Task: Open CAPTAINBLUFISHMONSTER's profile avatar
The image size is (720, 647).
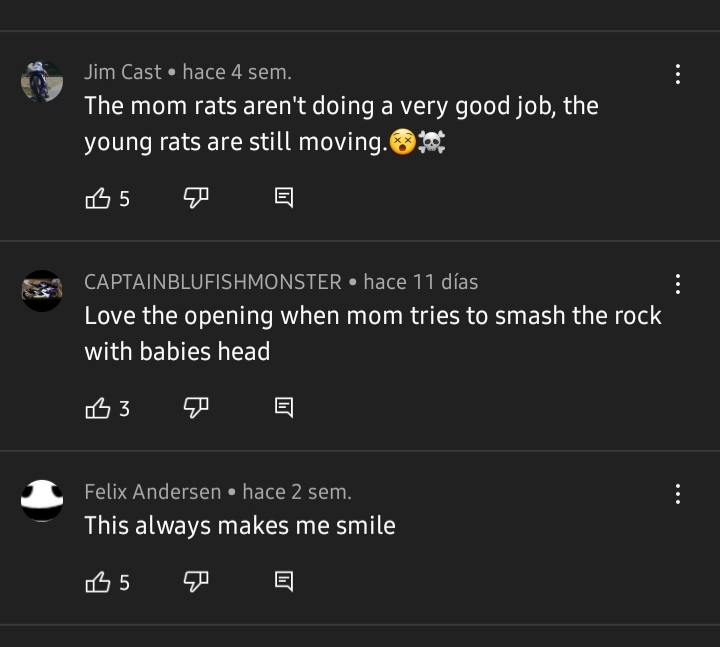Action: [42, 291]
